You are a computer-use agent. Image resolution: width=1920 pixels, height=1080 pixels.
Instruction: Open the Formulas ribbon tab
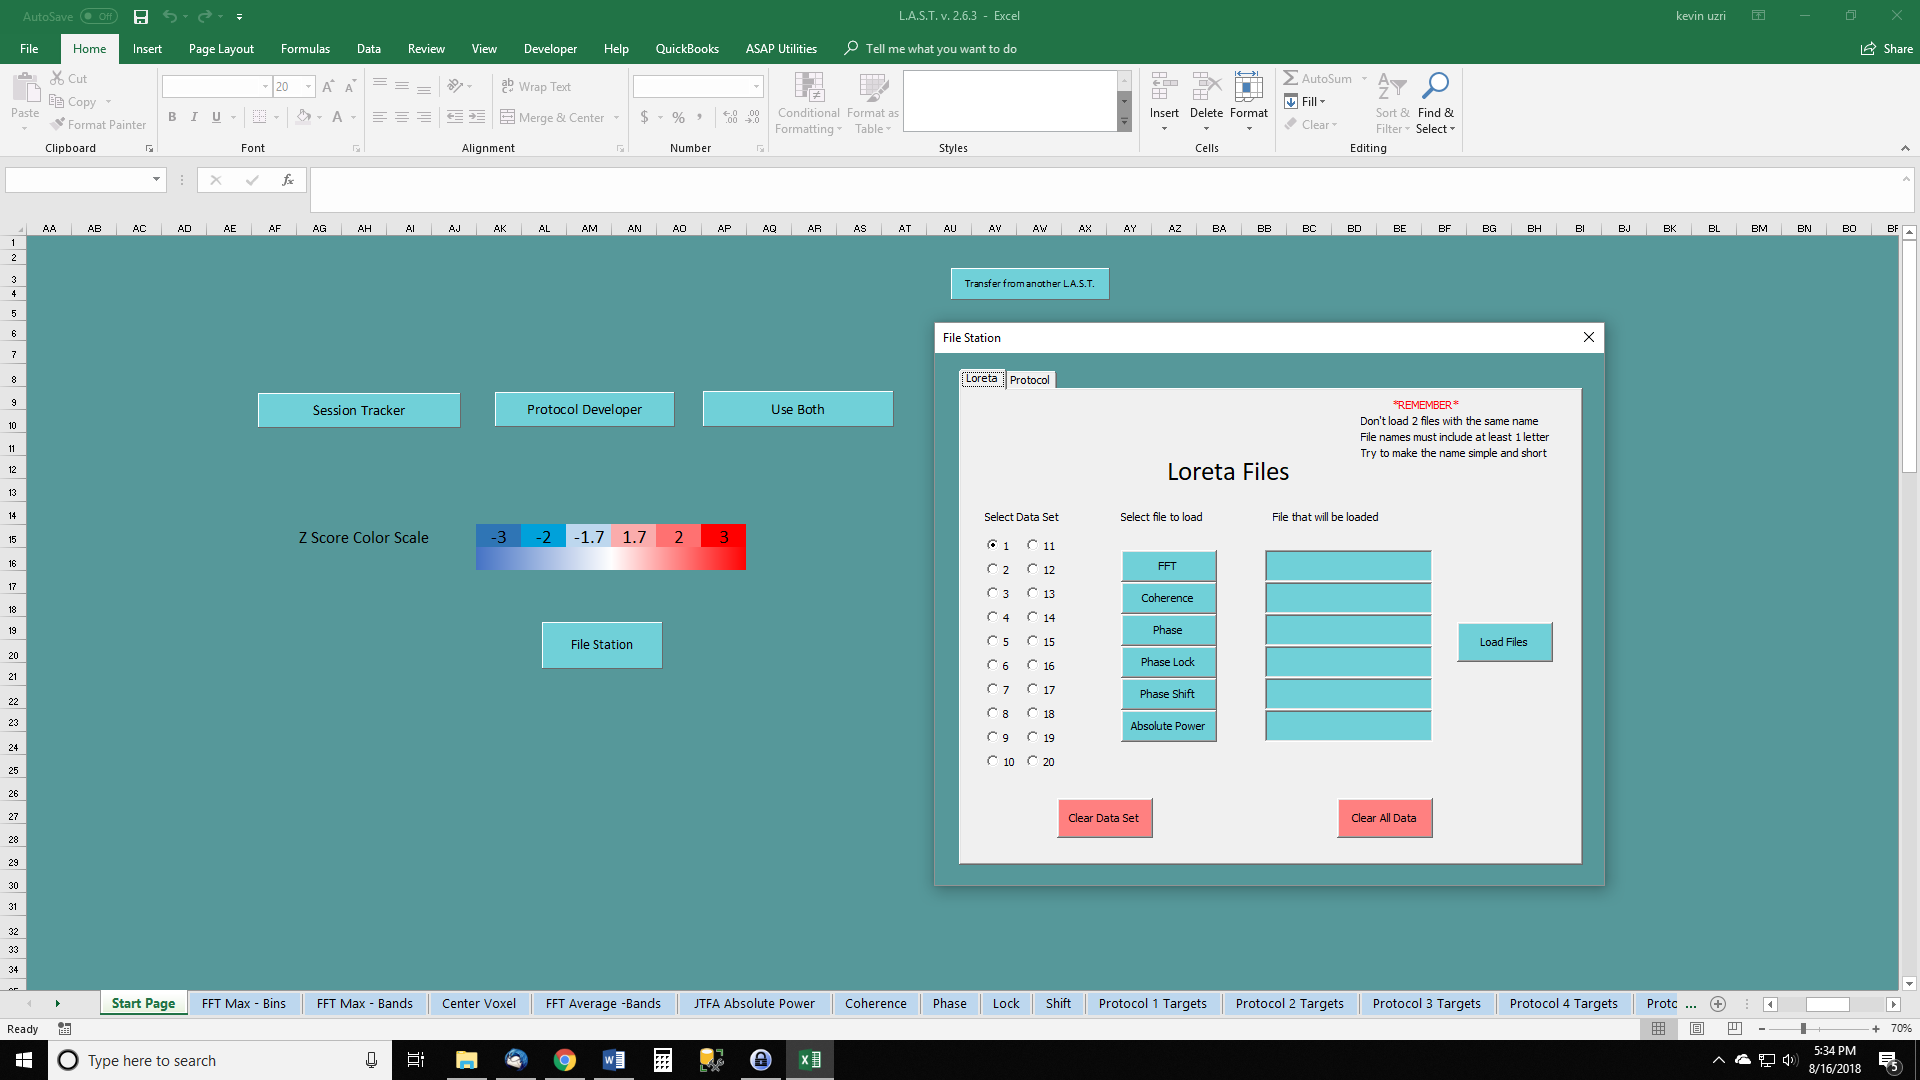(305, 48)
